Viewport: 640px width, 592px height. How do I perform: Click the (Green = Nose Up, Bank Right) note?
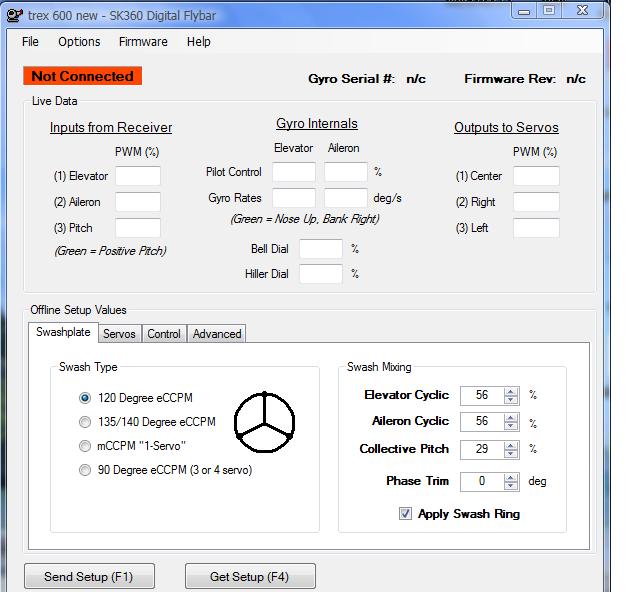(305, 219)
